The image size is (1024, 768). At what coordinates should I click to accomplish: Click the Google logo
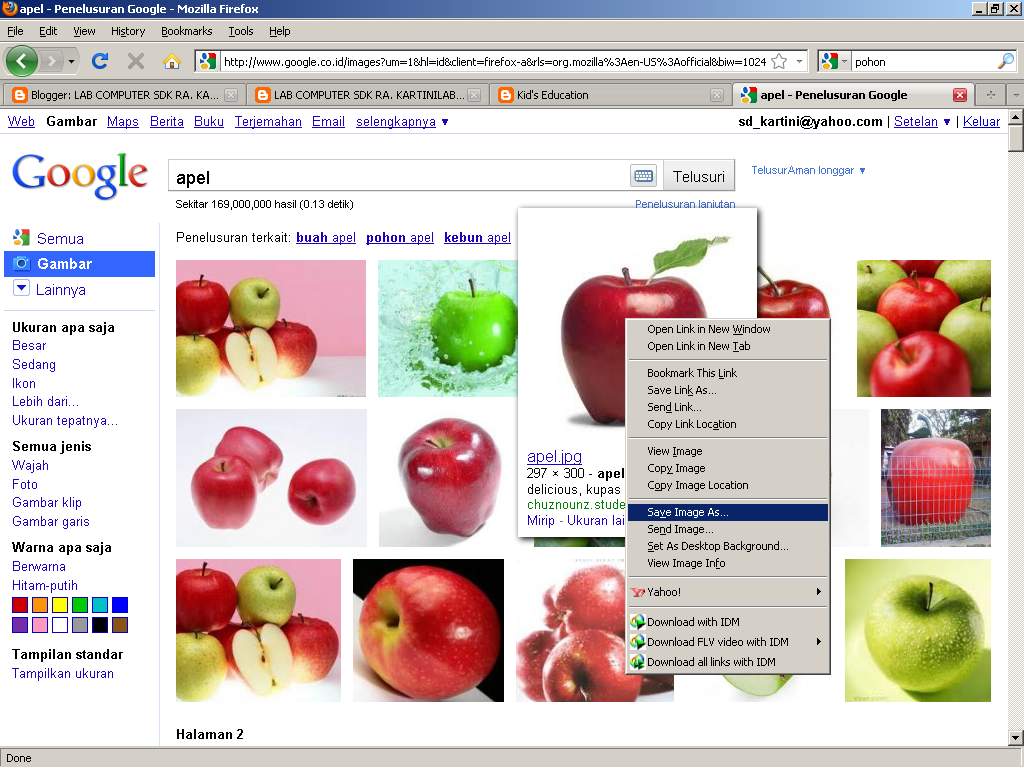click(x=80, y=175)
